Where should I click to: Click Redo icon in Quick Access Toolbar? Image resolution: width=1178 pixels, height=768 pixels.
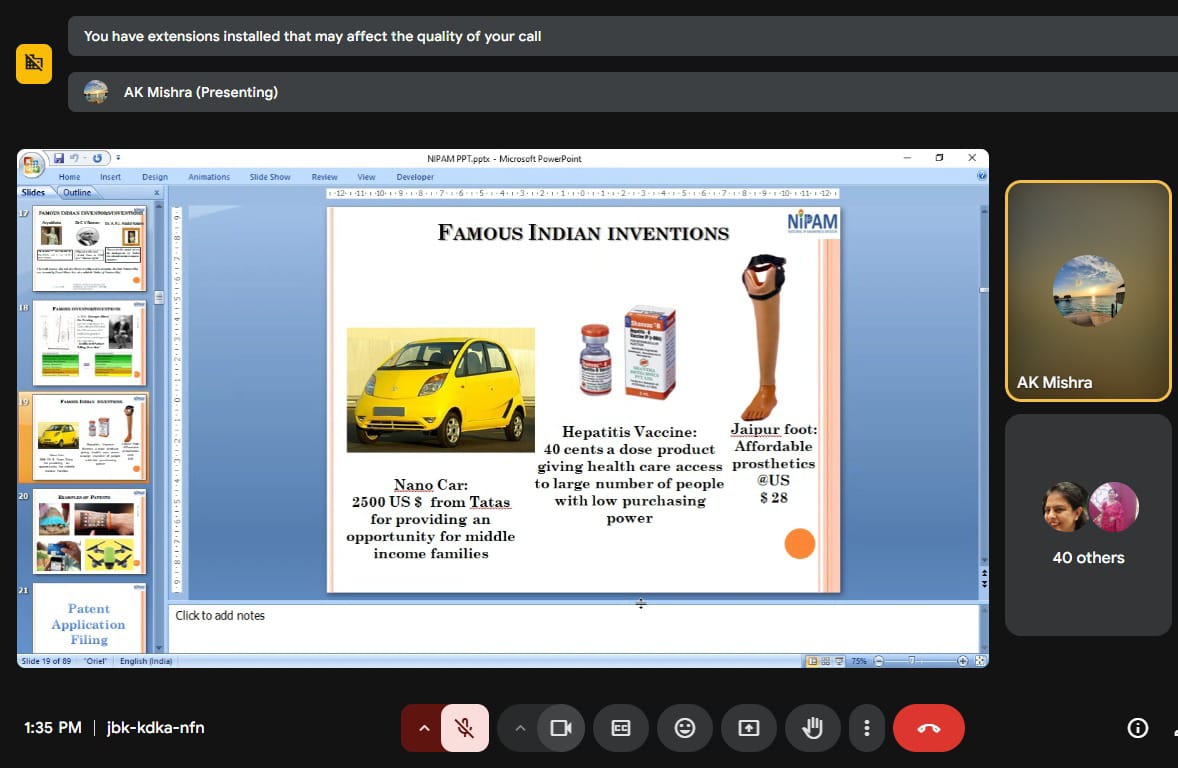tap(97, 158)
